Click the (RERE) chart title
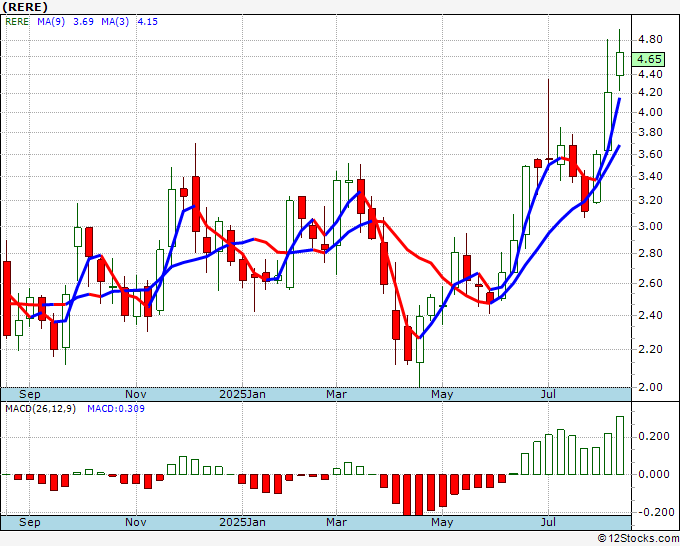This screenshot has width=680, height=546. point(25,7)
